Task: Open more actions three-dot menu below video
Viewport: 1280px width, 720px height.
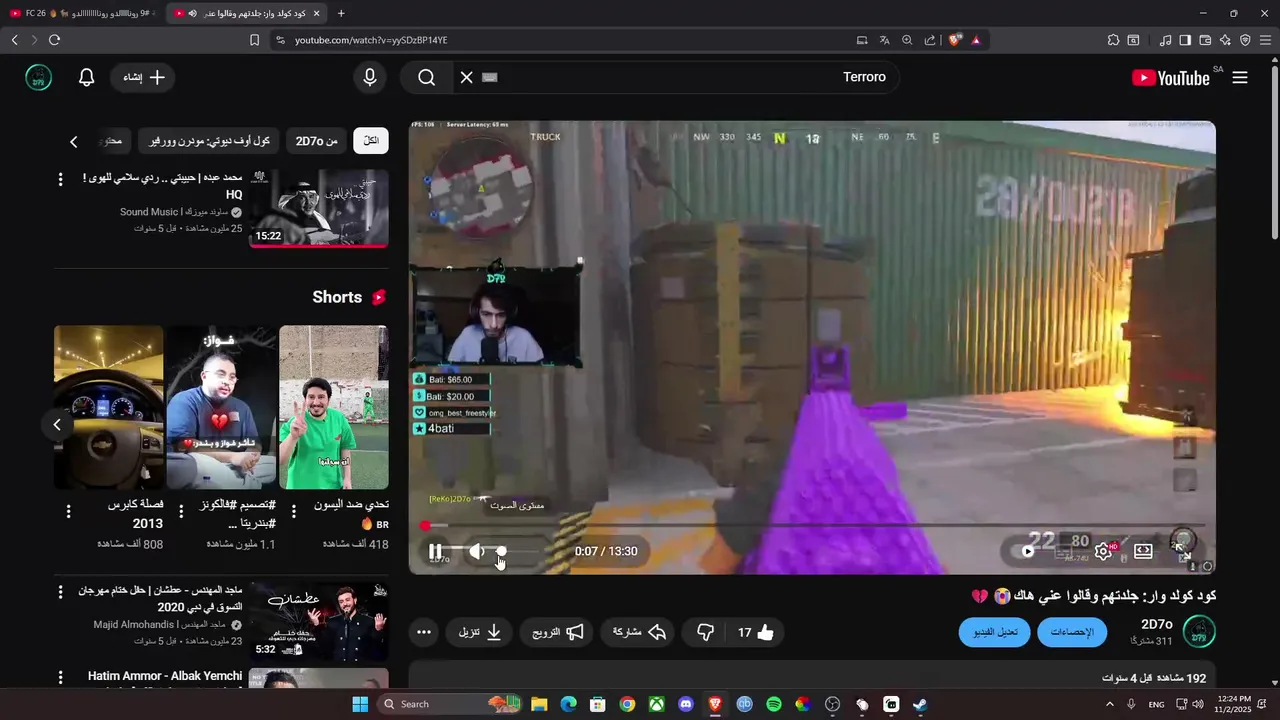Action: pos(424,632)
